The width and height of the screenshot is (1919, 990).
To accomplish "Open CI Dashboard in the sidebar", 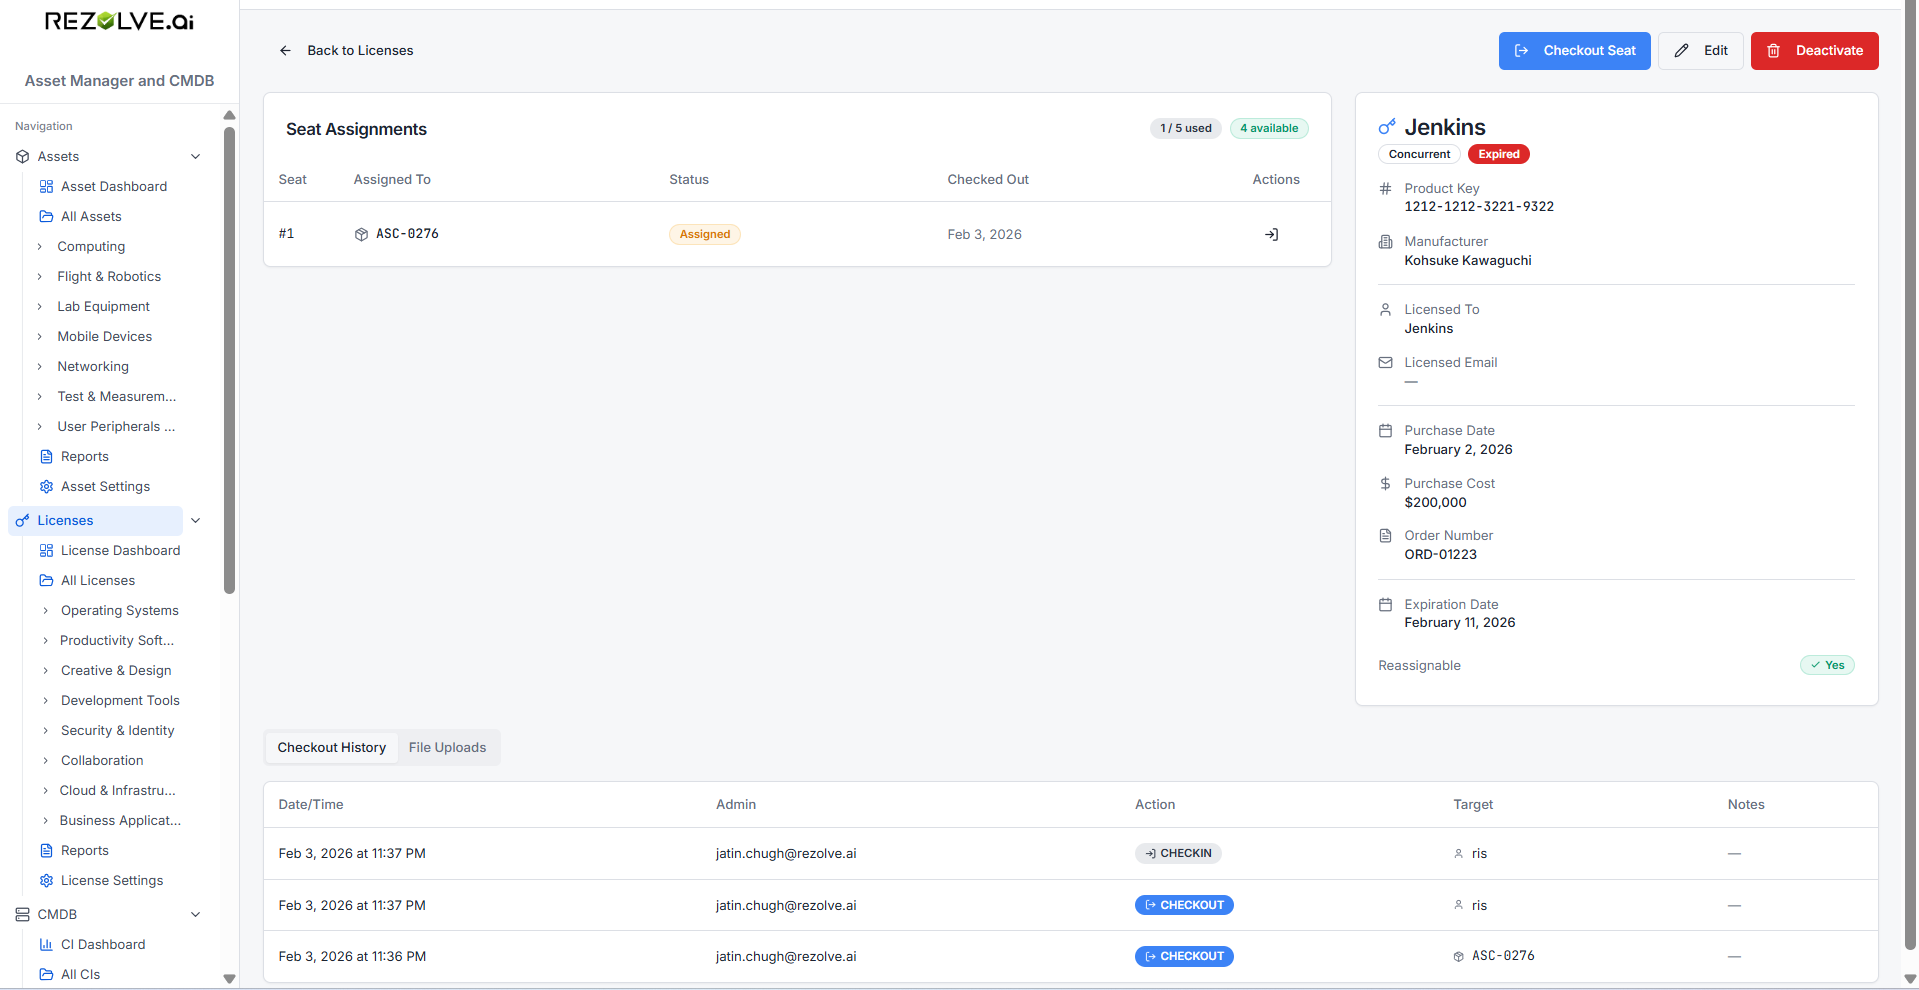I will click(x=103, y=945).
